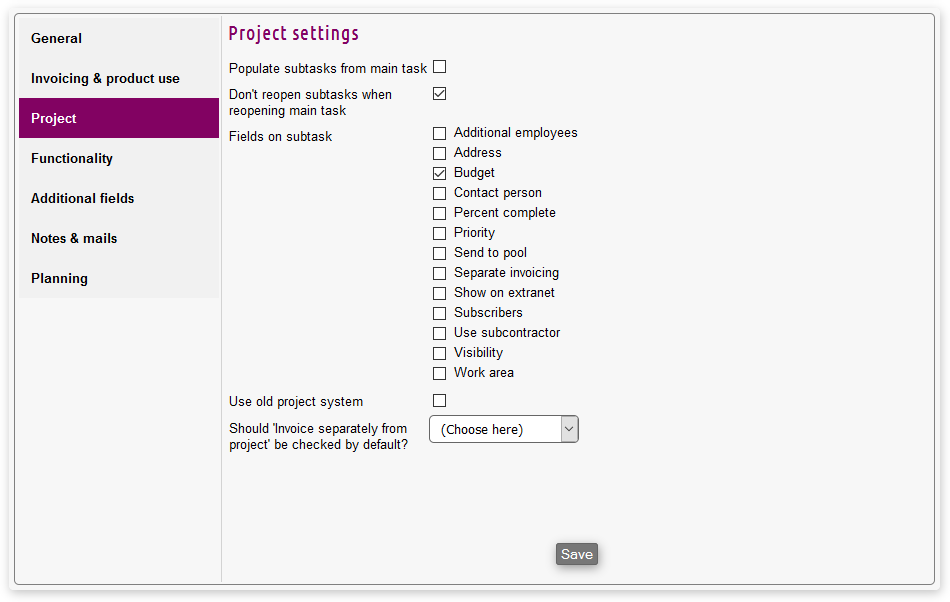Tick Show on extranet checkbox
The height and width of the screenshot is (602, 950).
pos(439,293)
